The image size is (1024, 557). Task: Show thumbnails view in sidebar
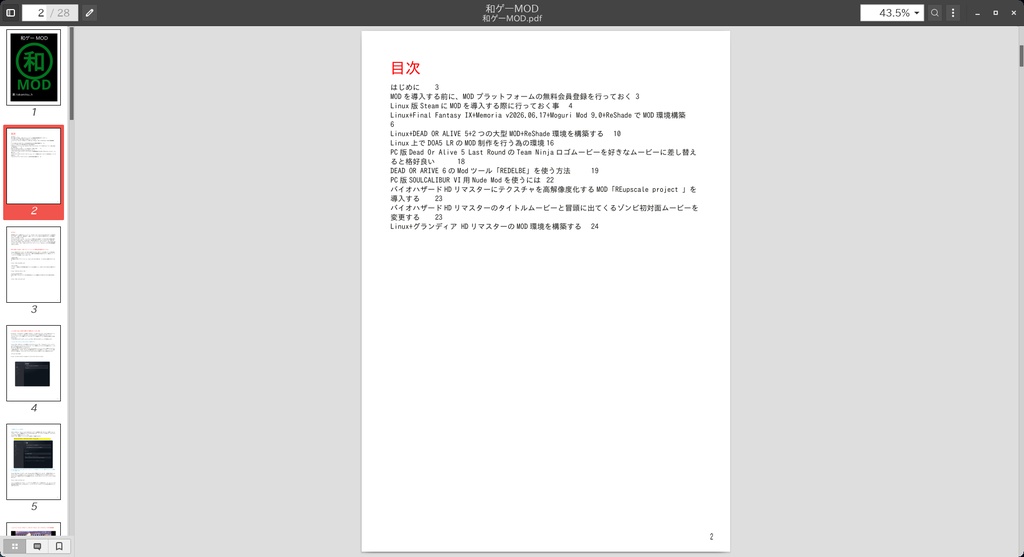coord(14,546)
